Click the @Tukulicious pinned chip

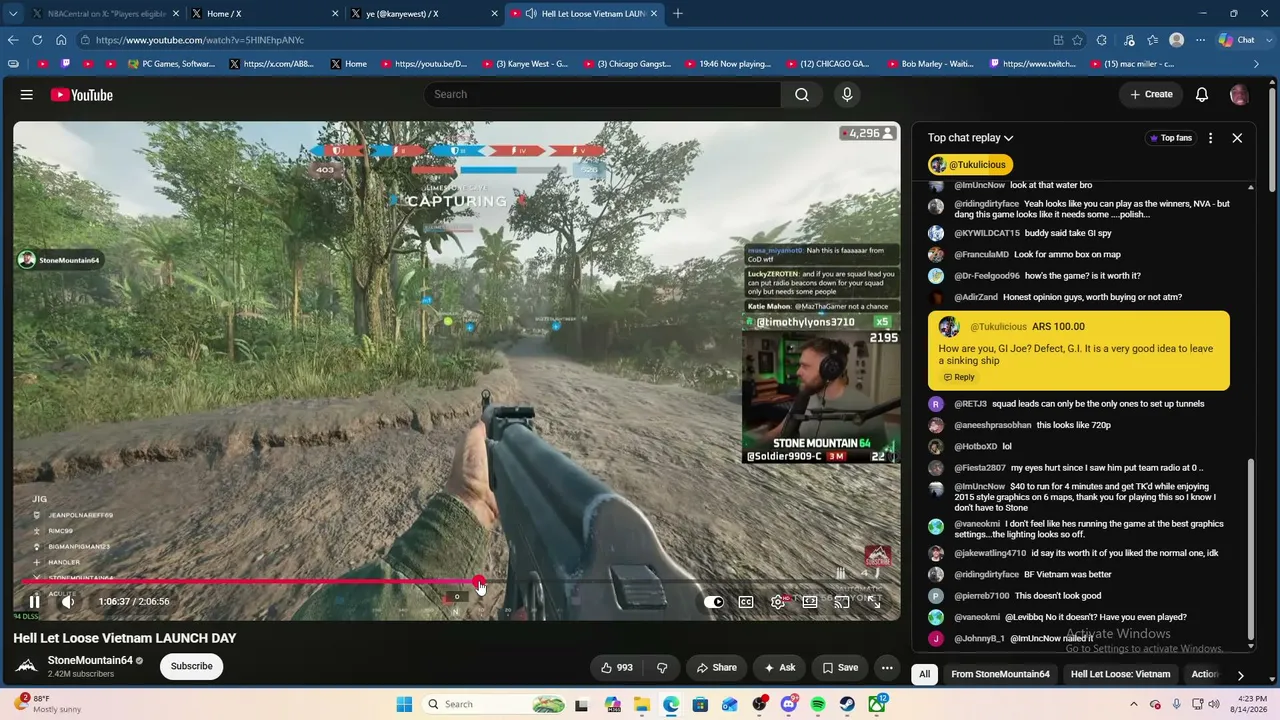coord(970,165)
